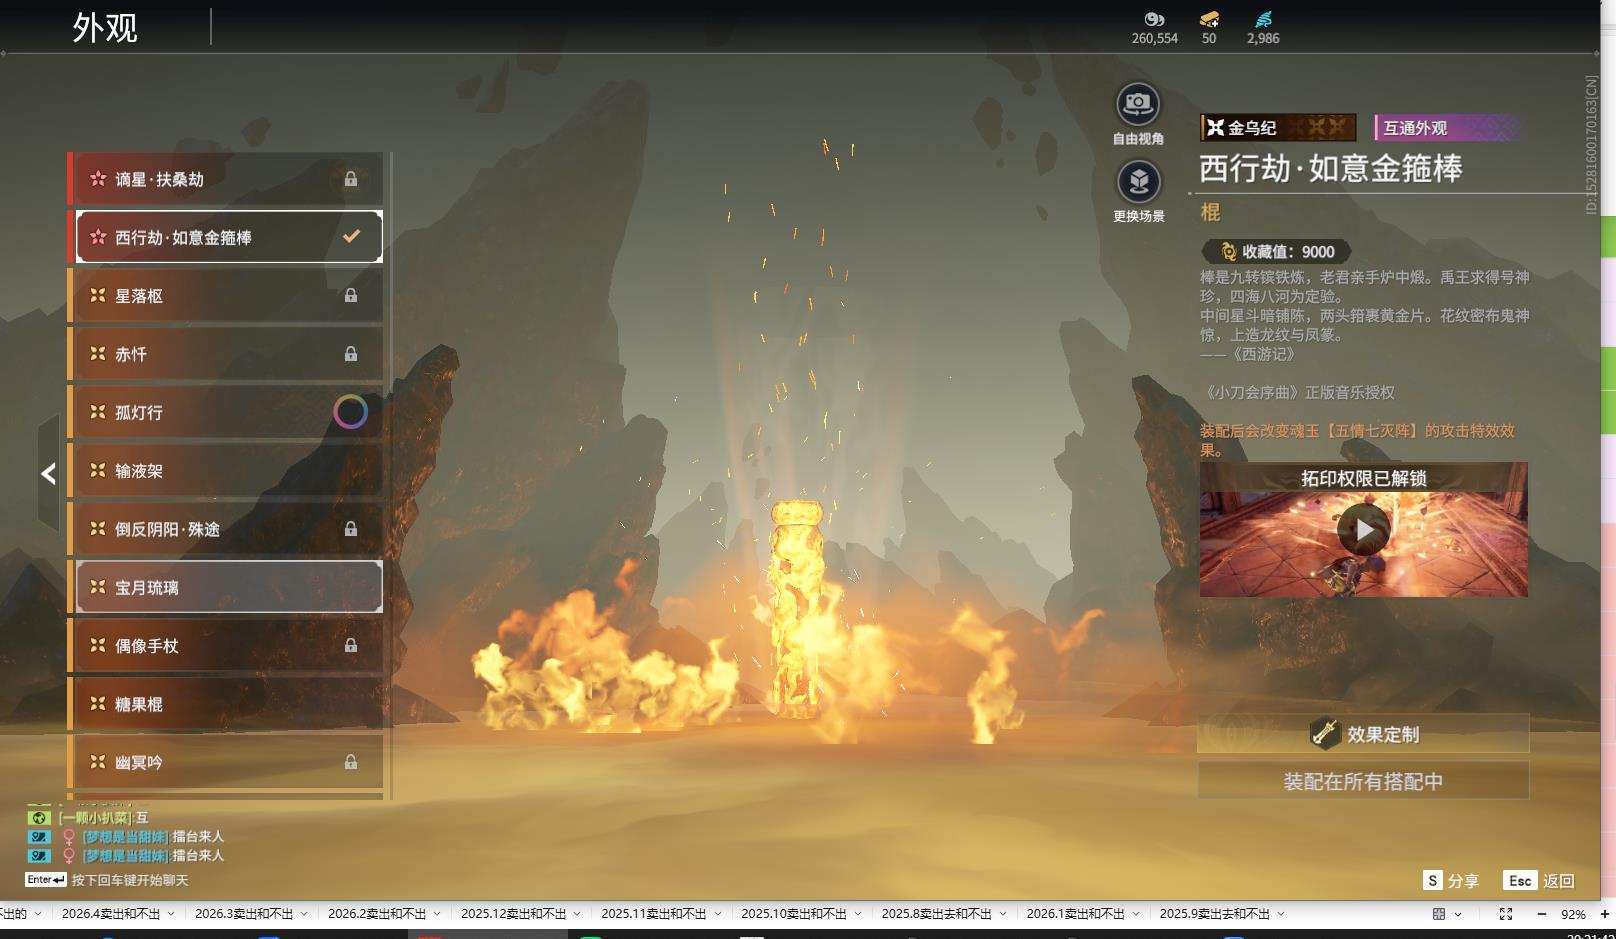Click the lock icon on 偶像手杖
1616x939 pixels.
pos(351,646)
